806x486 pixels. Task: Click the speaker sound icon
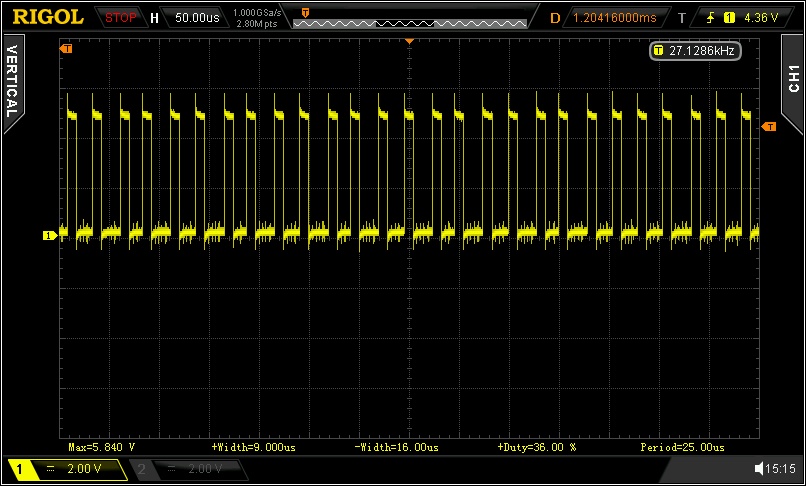(761, 468)
